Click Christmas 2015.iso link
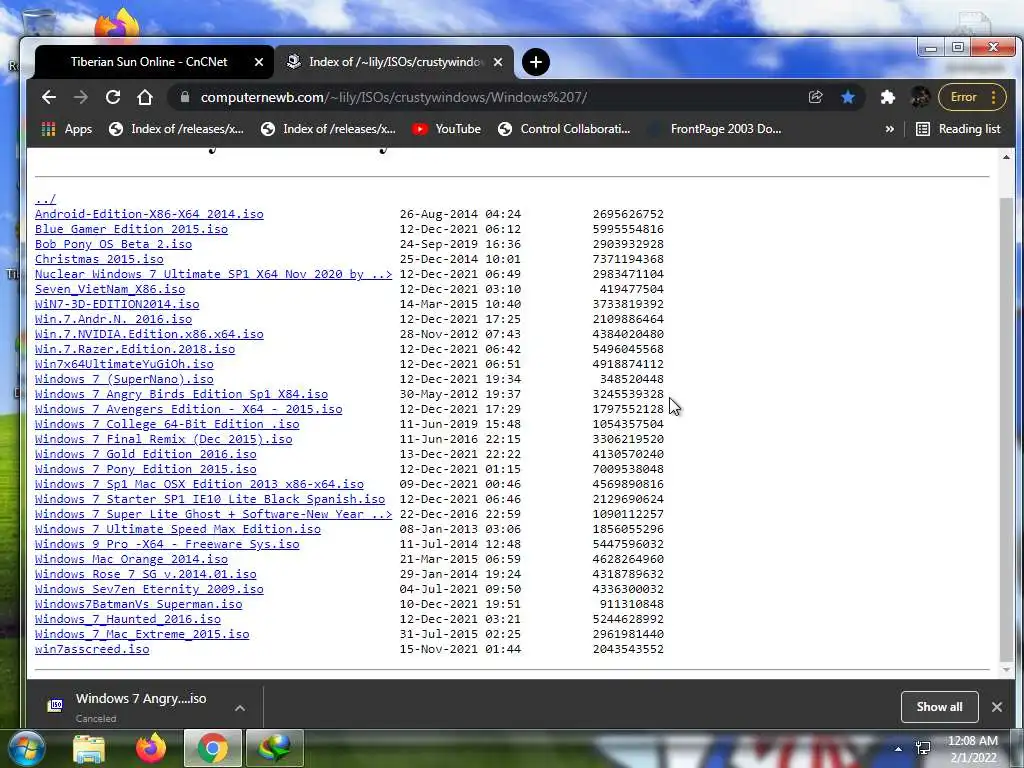The height and width of the screenshot is (768, 1024). tap(99, 259)
